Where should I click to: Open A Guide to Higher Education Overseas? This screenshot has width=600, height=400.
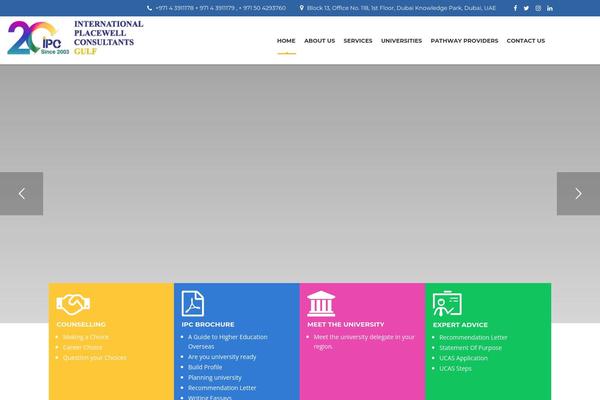pyautogui.click(x=228, y=341)
